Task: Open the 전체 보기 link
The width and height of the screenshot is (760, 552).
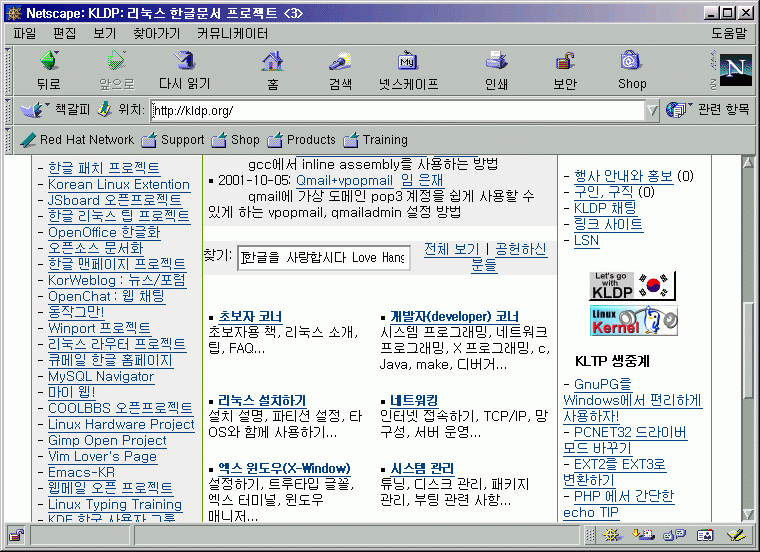Action: (451, 249)
